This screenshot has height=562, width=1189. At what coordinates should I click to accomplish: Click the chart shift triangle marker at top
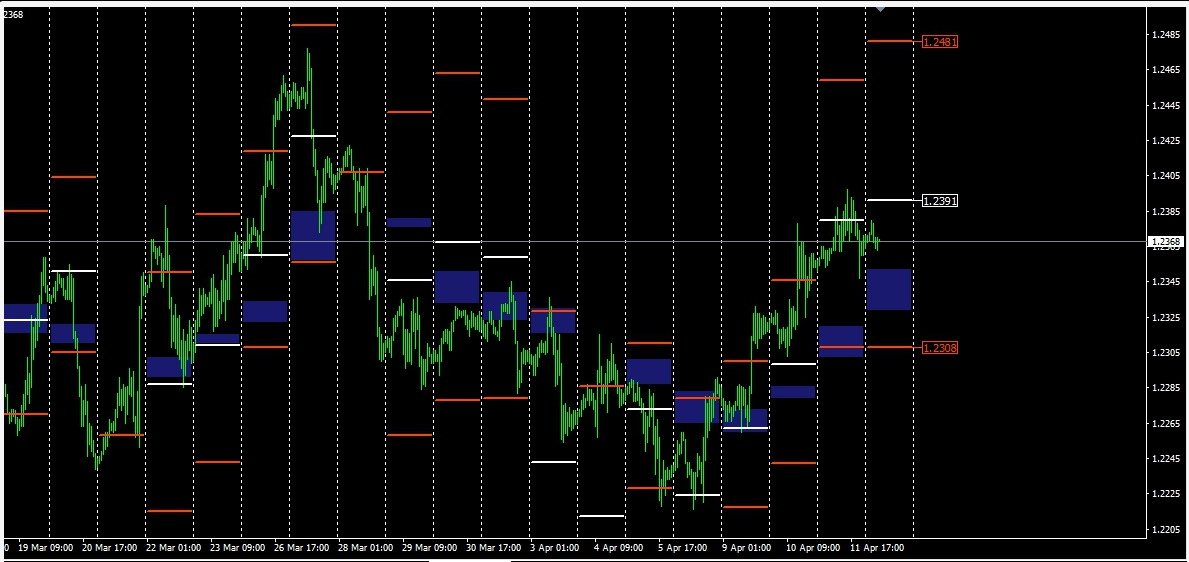(880, 9)
